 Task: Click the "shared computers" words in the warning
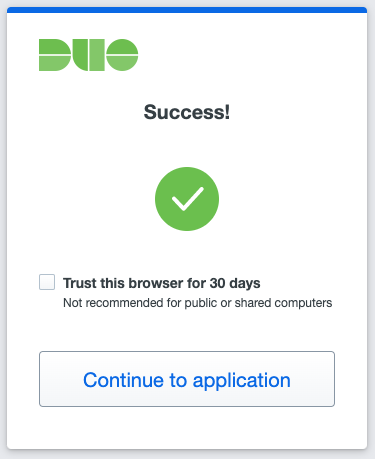283,303
